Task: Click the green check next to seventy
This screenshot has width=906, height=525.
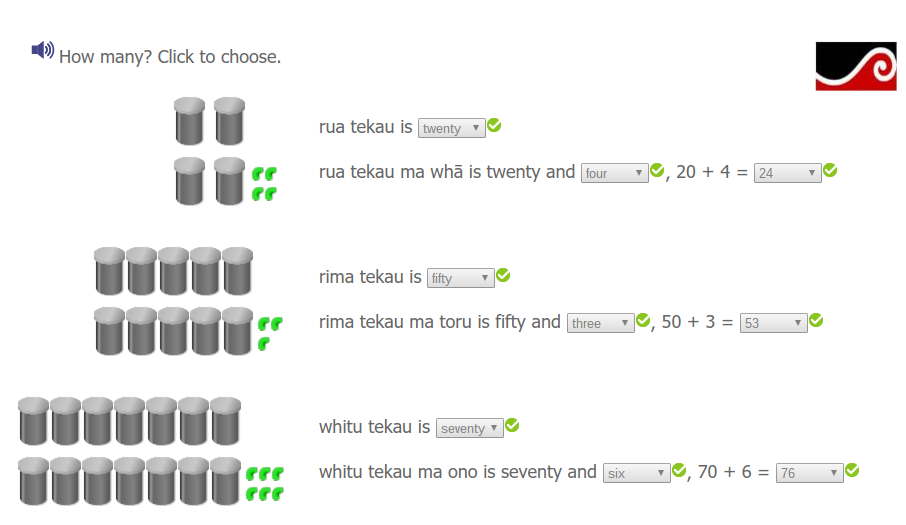Action: (x=512, y=426)
